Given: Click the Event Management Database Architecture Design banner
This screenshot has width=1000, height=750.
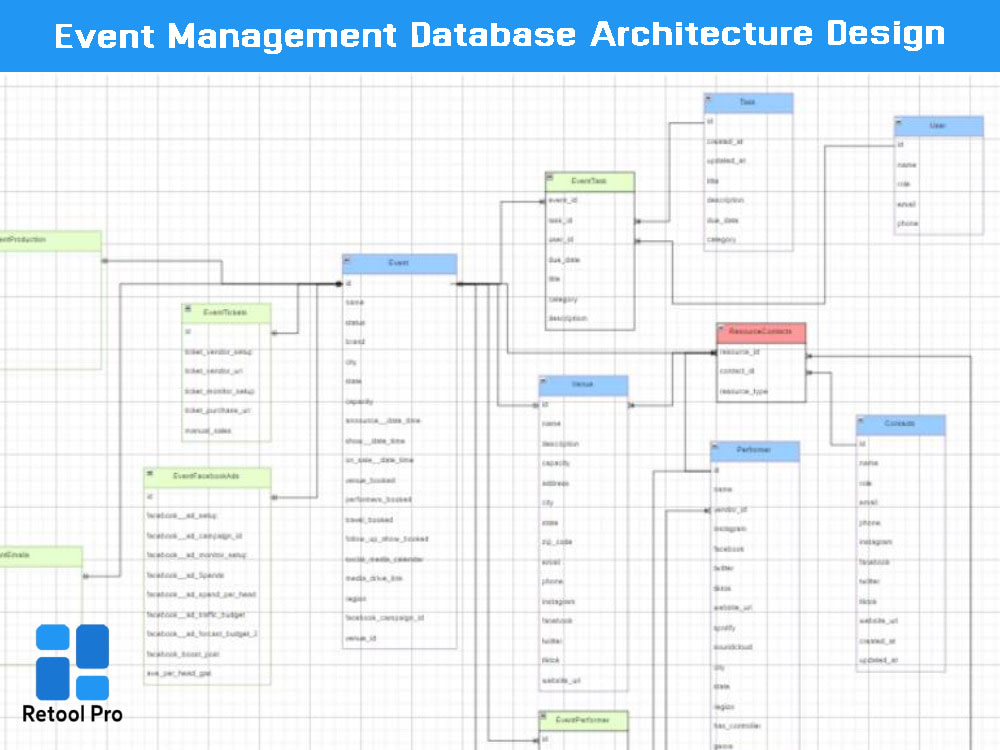Looking at the screenshot, I should 500,35.
